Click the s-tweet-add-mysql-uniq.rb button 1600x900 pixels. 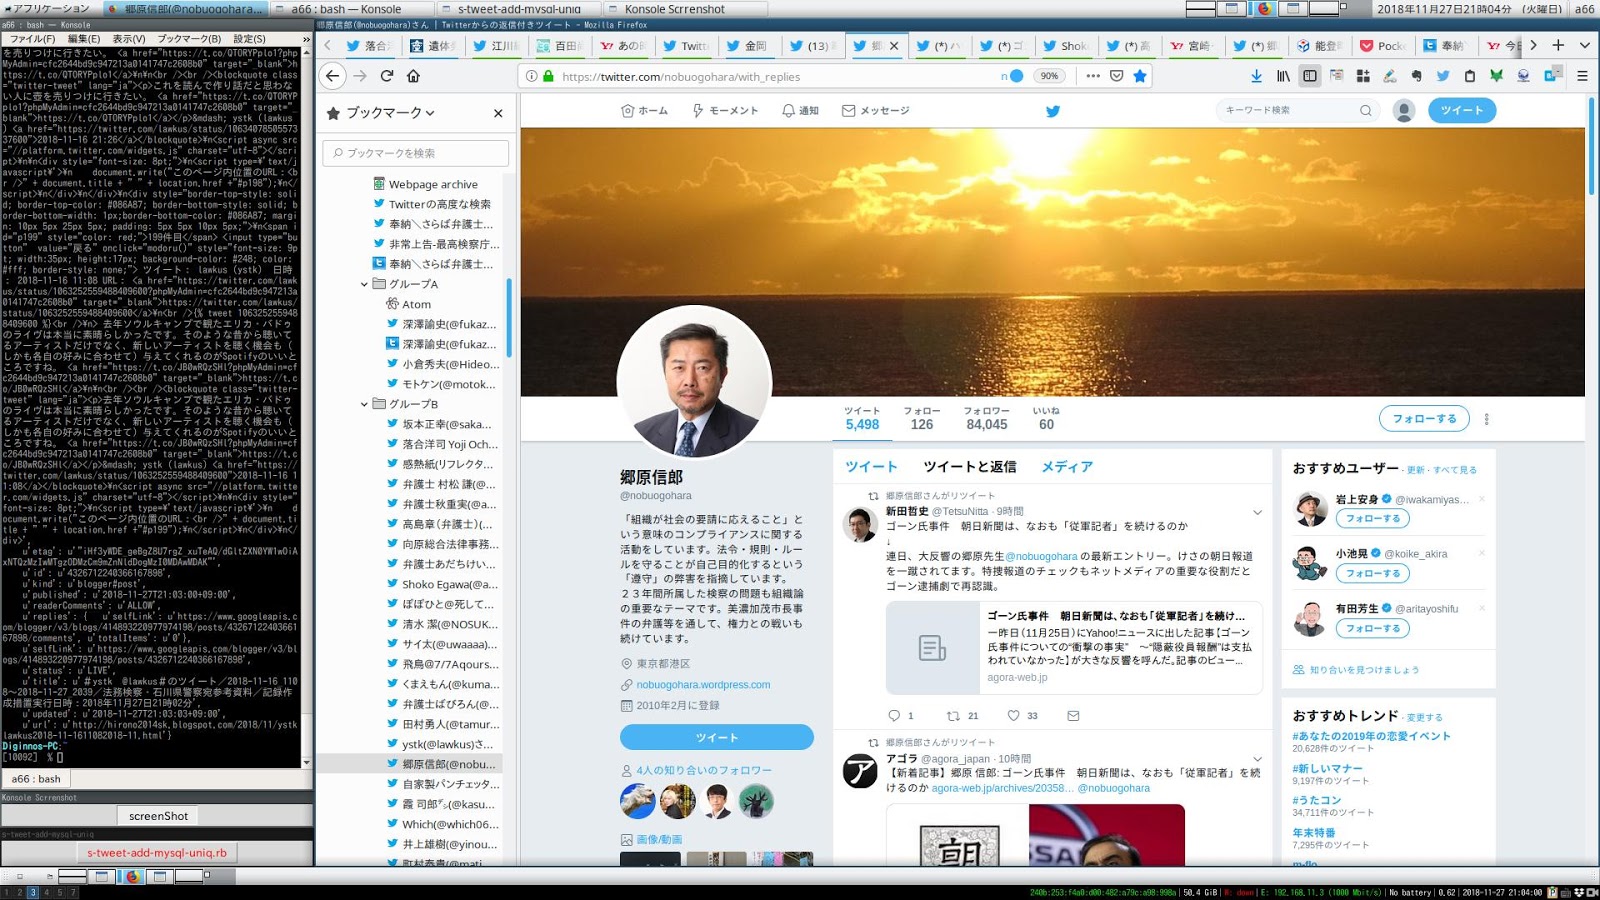click(x=157, y=853)
